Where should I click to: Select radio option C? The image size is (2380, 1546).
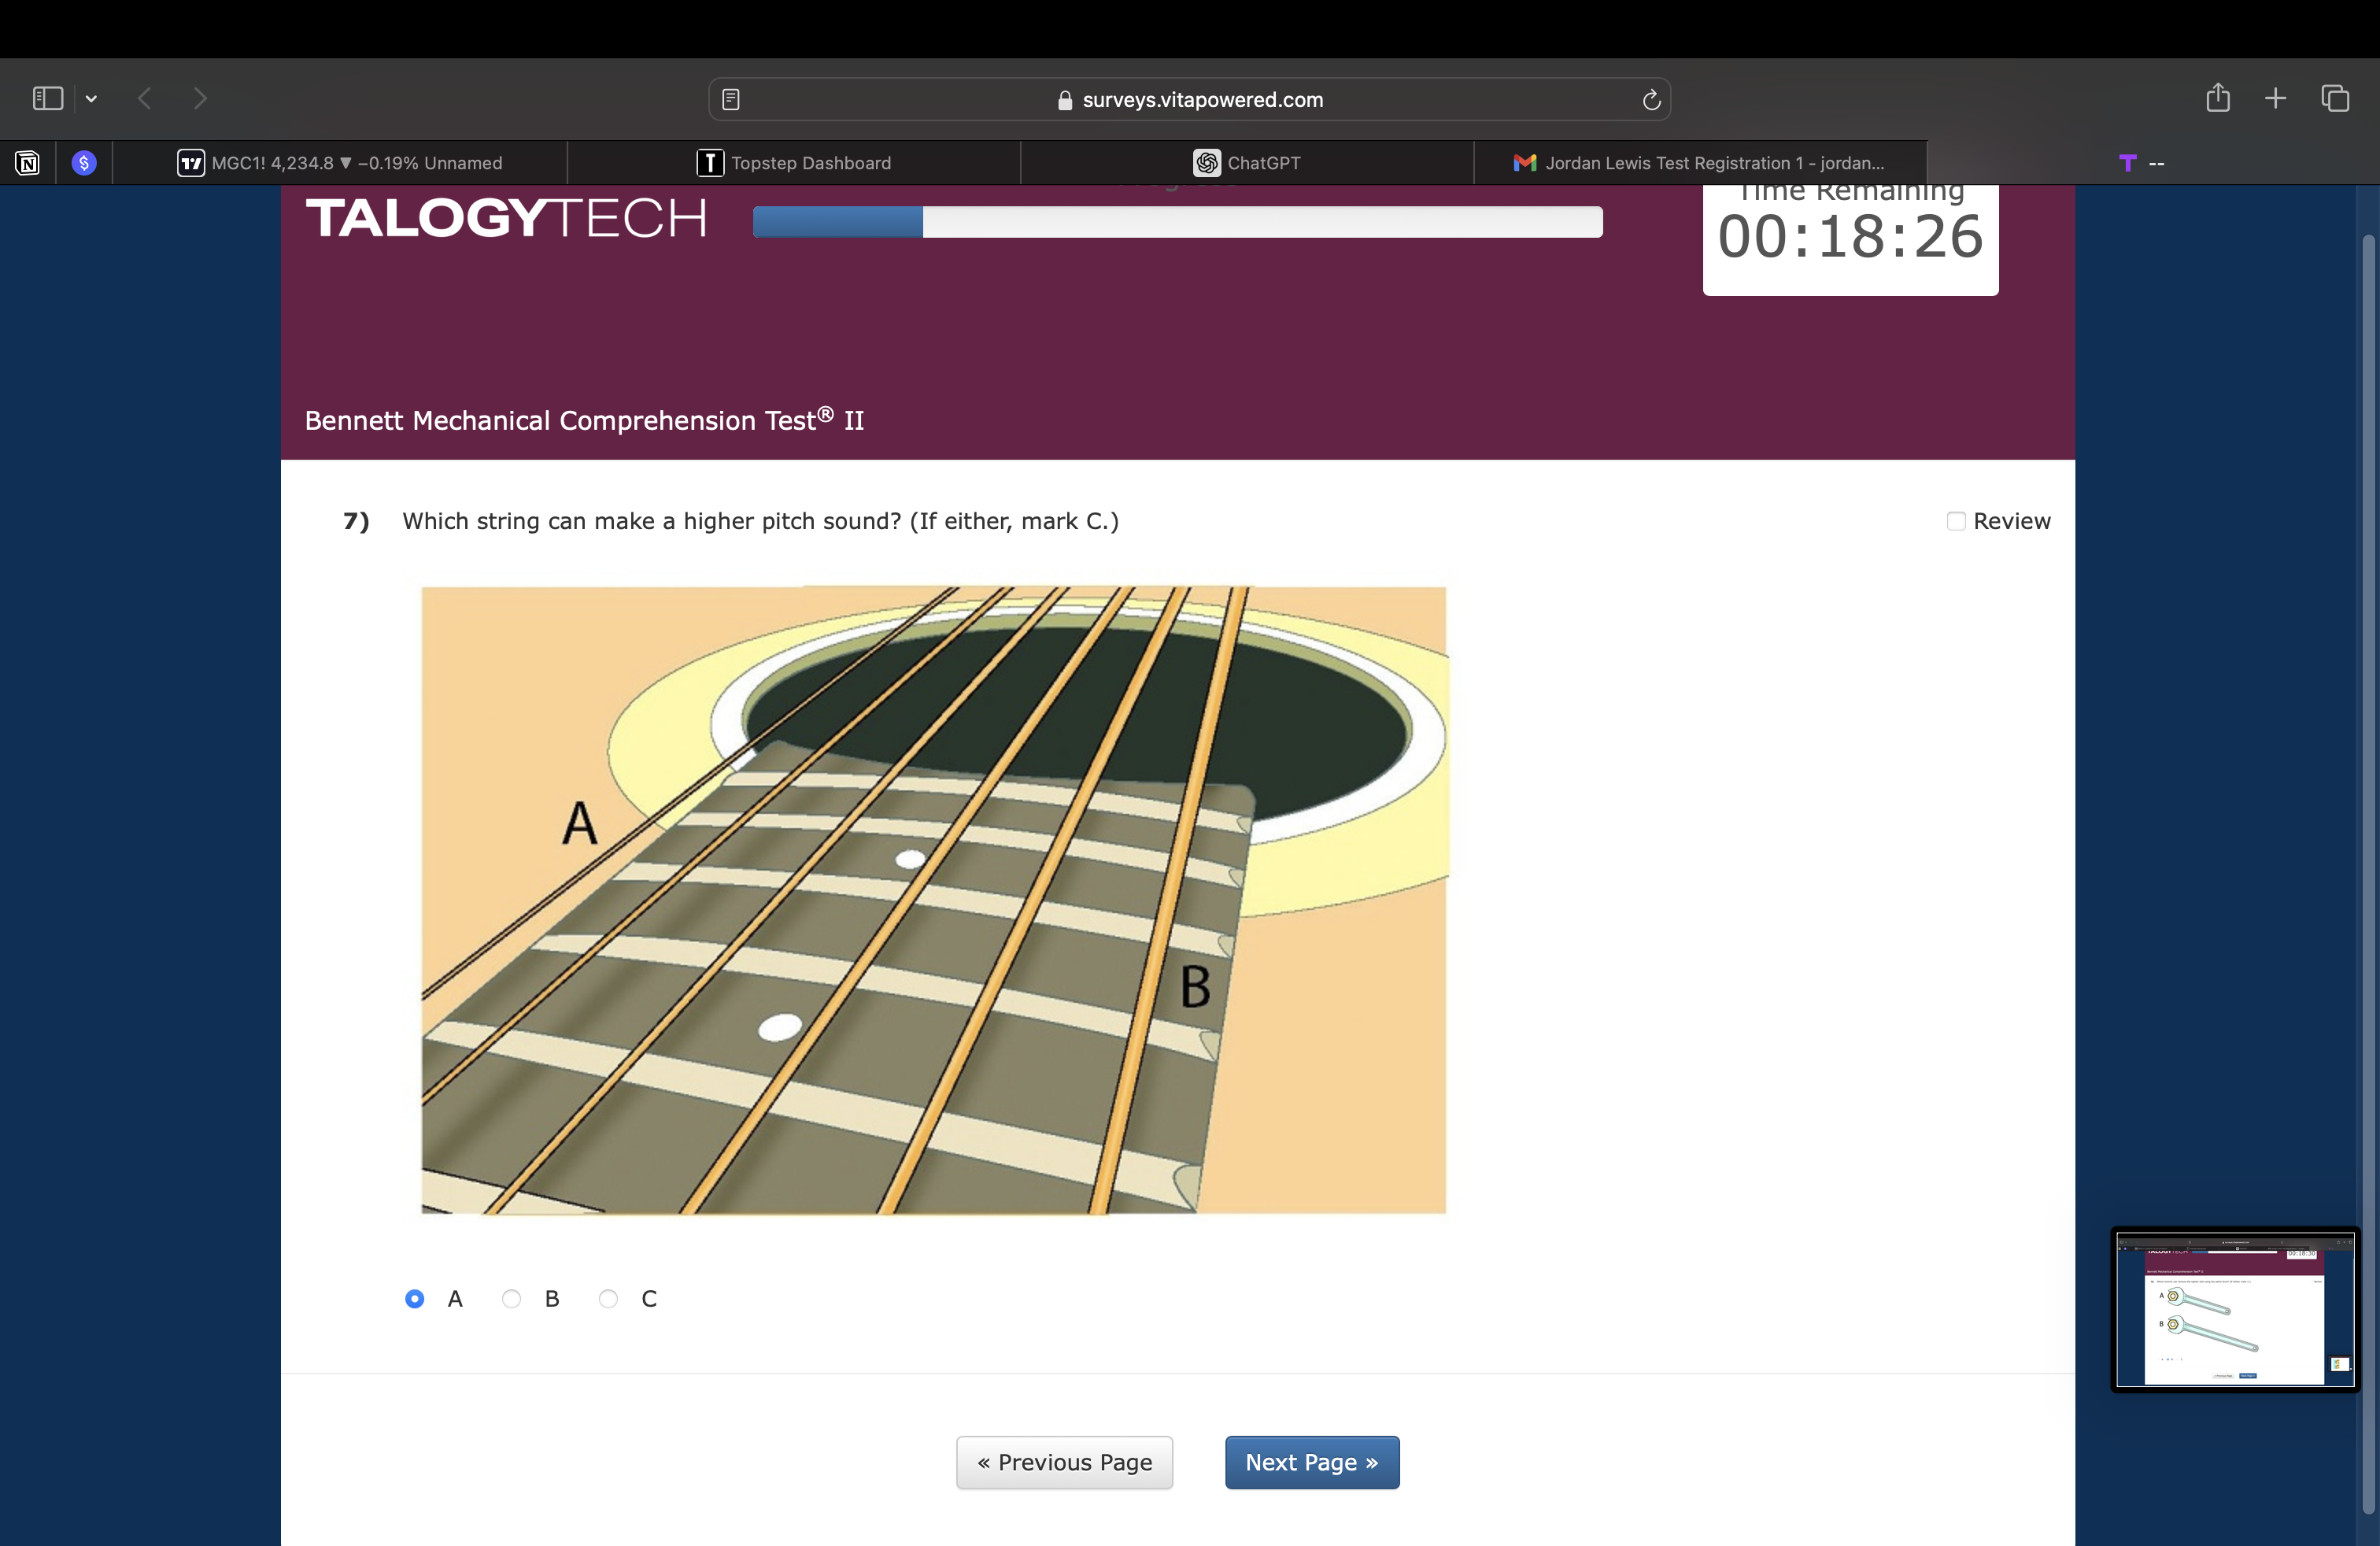[608, 1299]
